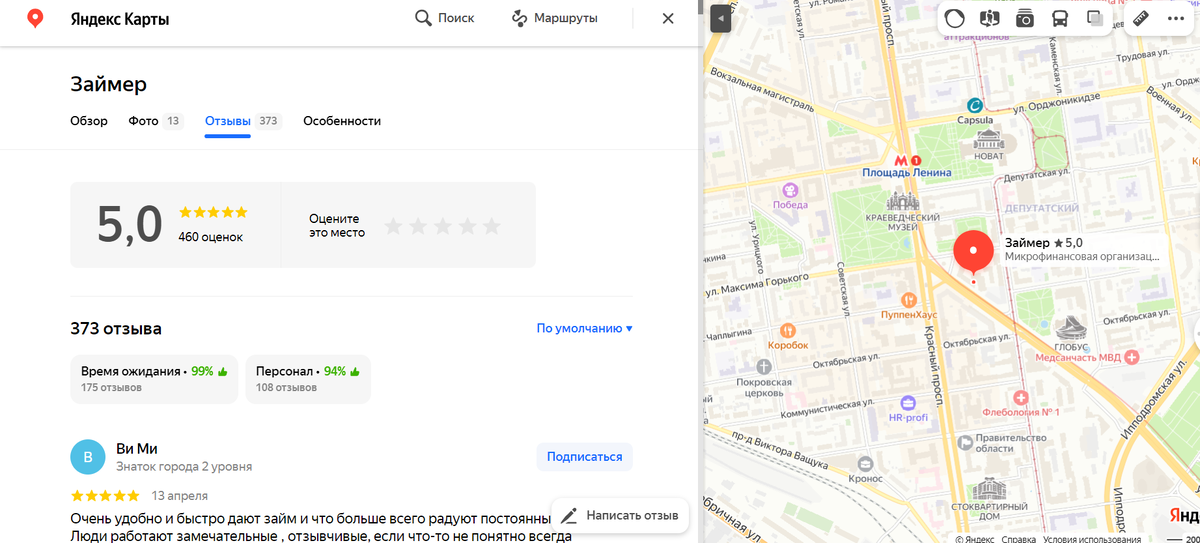Click the ПуппенХаус restaurant marker
Viewport: 1200px width, 543px height.
908,299
